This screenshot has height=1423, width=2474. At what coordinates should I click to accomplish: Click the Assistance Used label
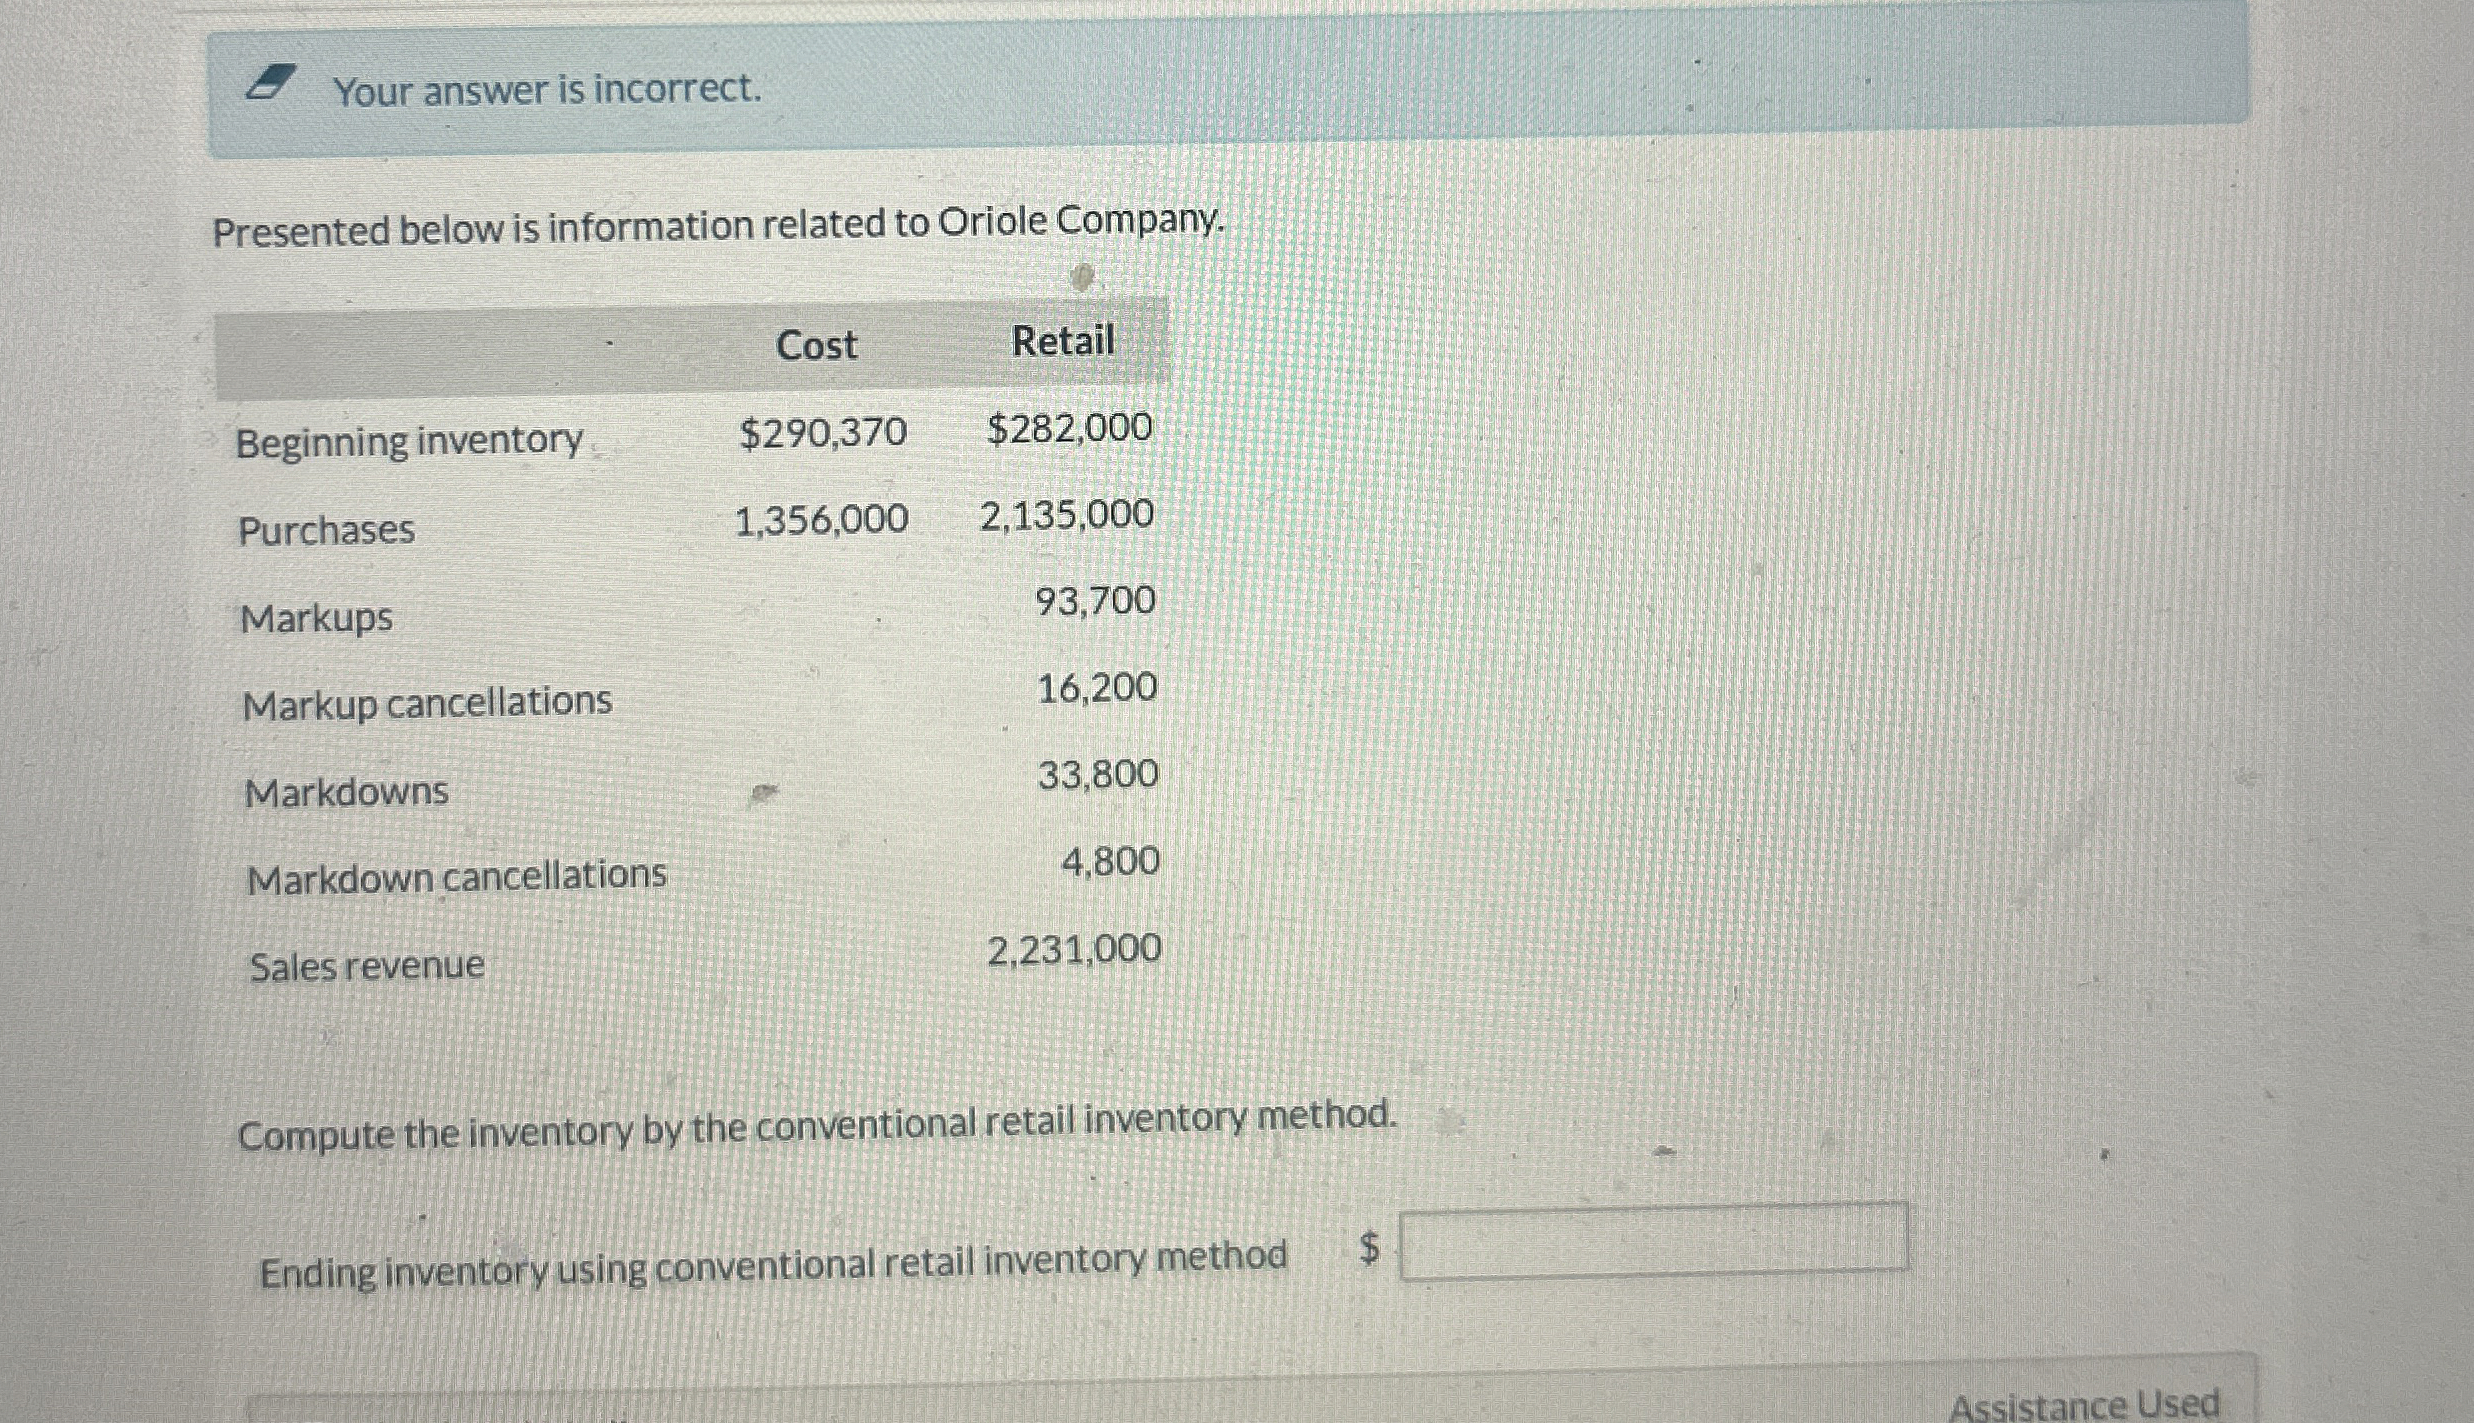coord(2084,1404)
